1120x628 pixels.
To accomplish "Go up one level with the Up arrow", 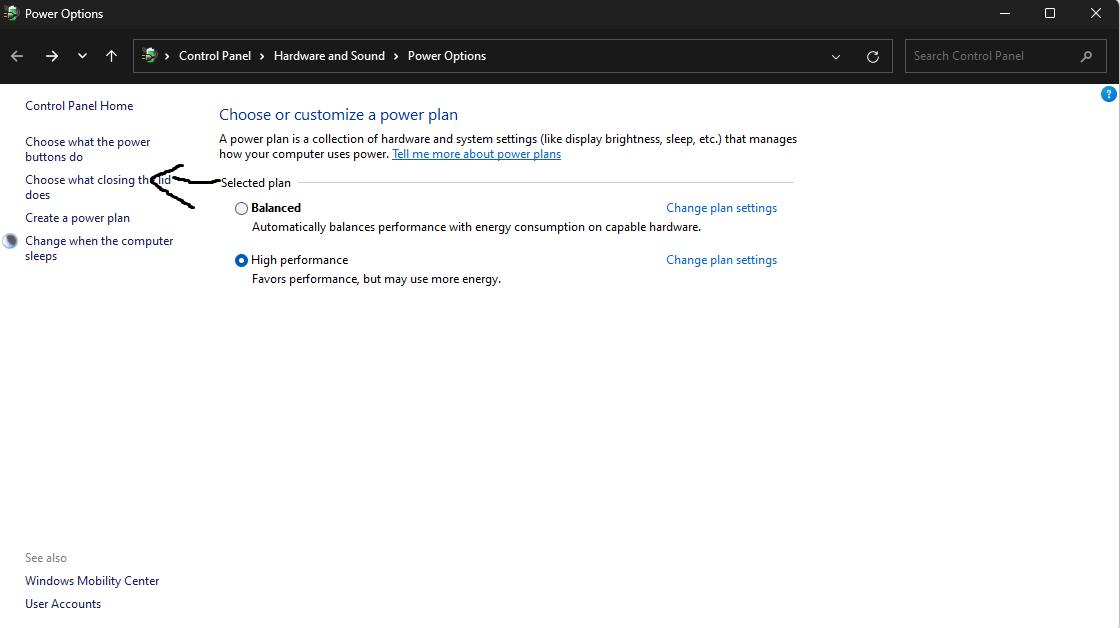I will [111, 56].
